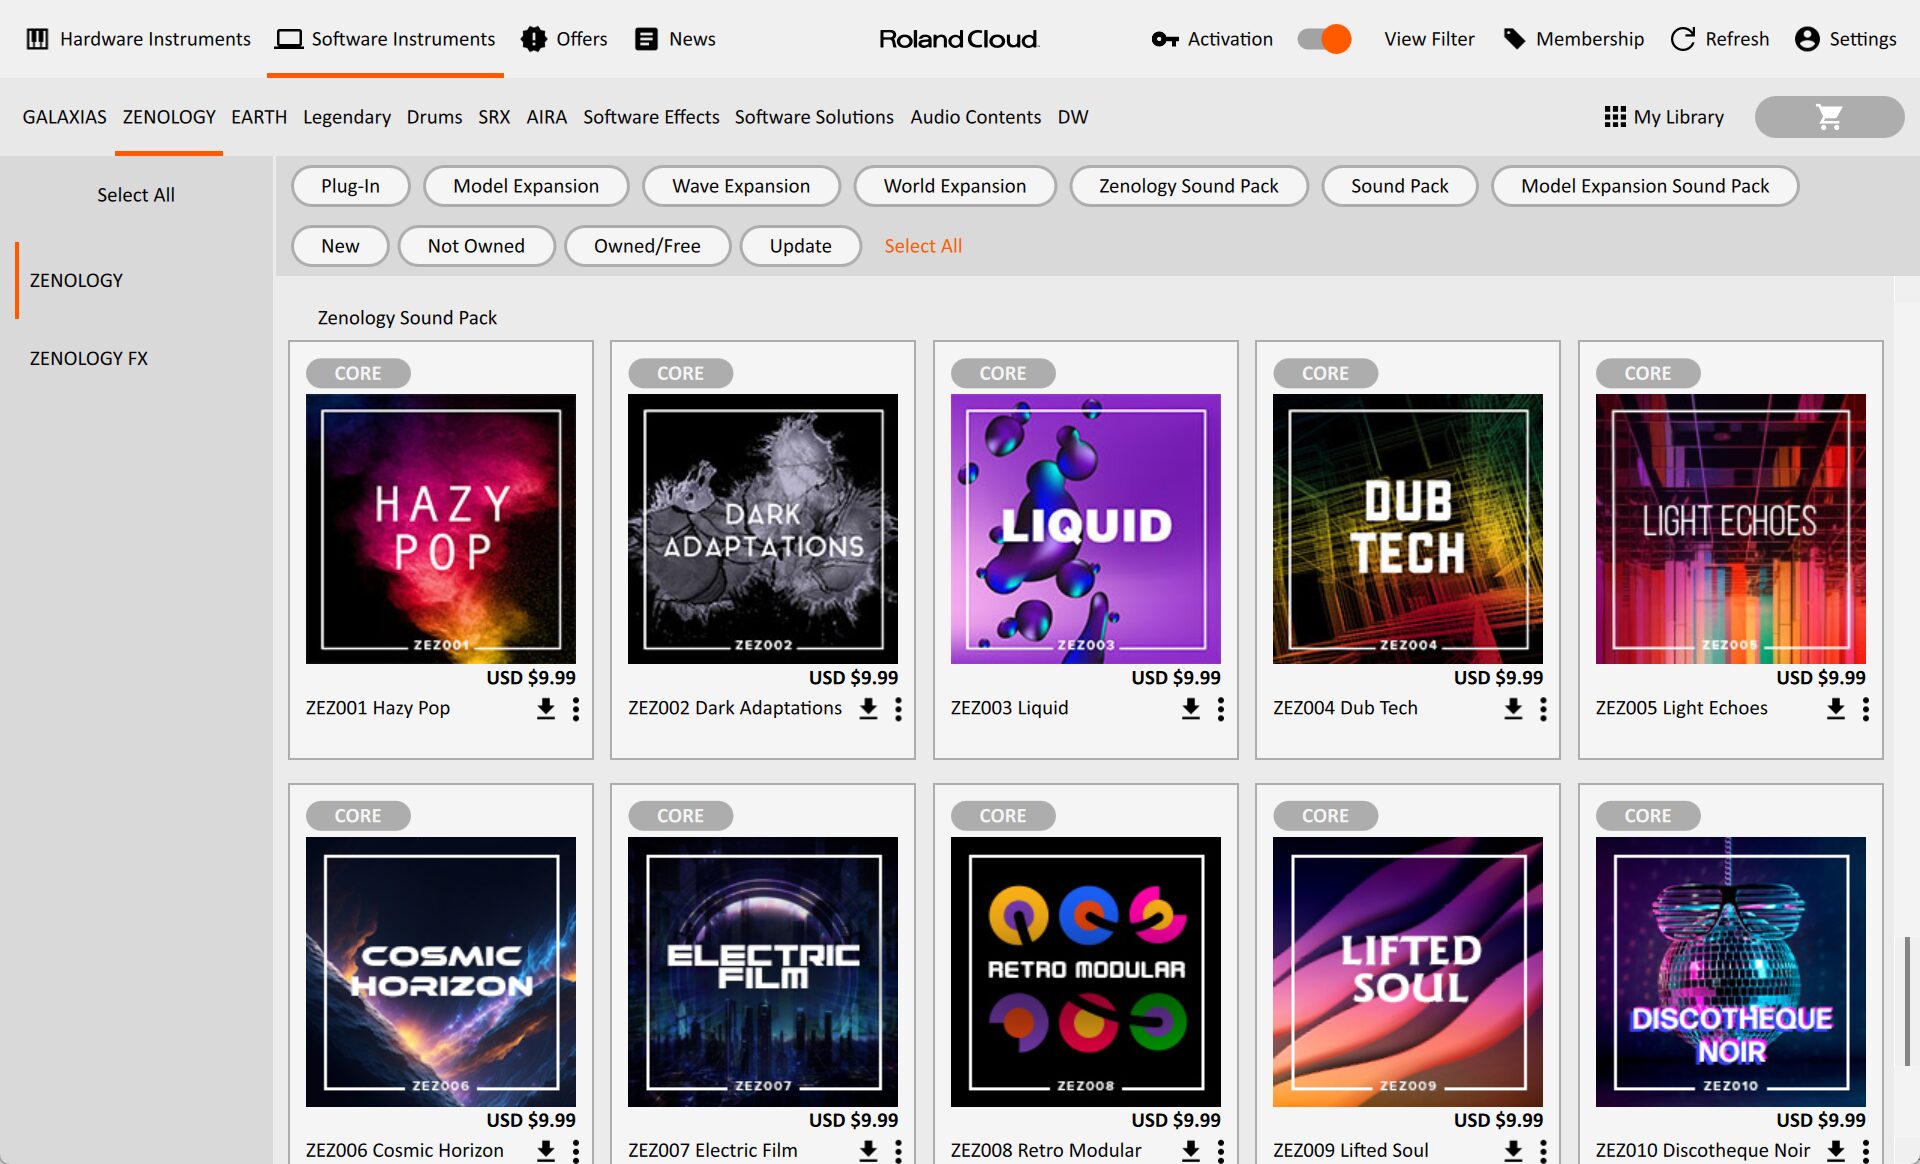1920x1164 pixels.
Task: Toggle Model Expansion Sound Pack filter chip
Action: click(1645, 186)
